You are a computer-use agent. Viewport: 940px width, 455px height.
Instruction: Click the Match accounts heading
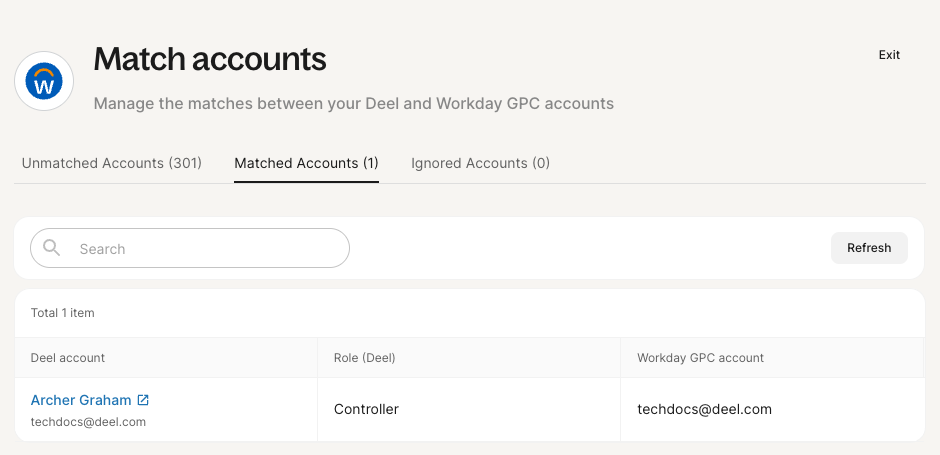pos(210,59)
